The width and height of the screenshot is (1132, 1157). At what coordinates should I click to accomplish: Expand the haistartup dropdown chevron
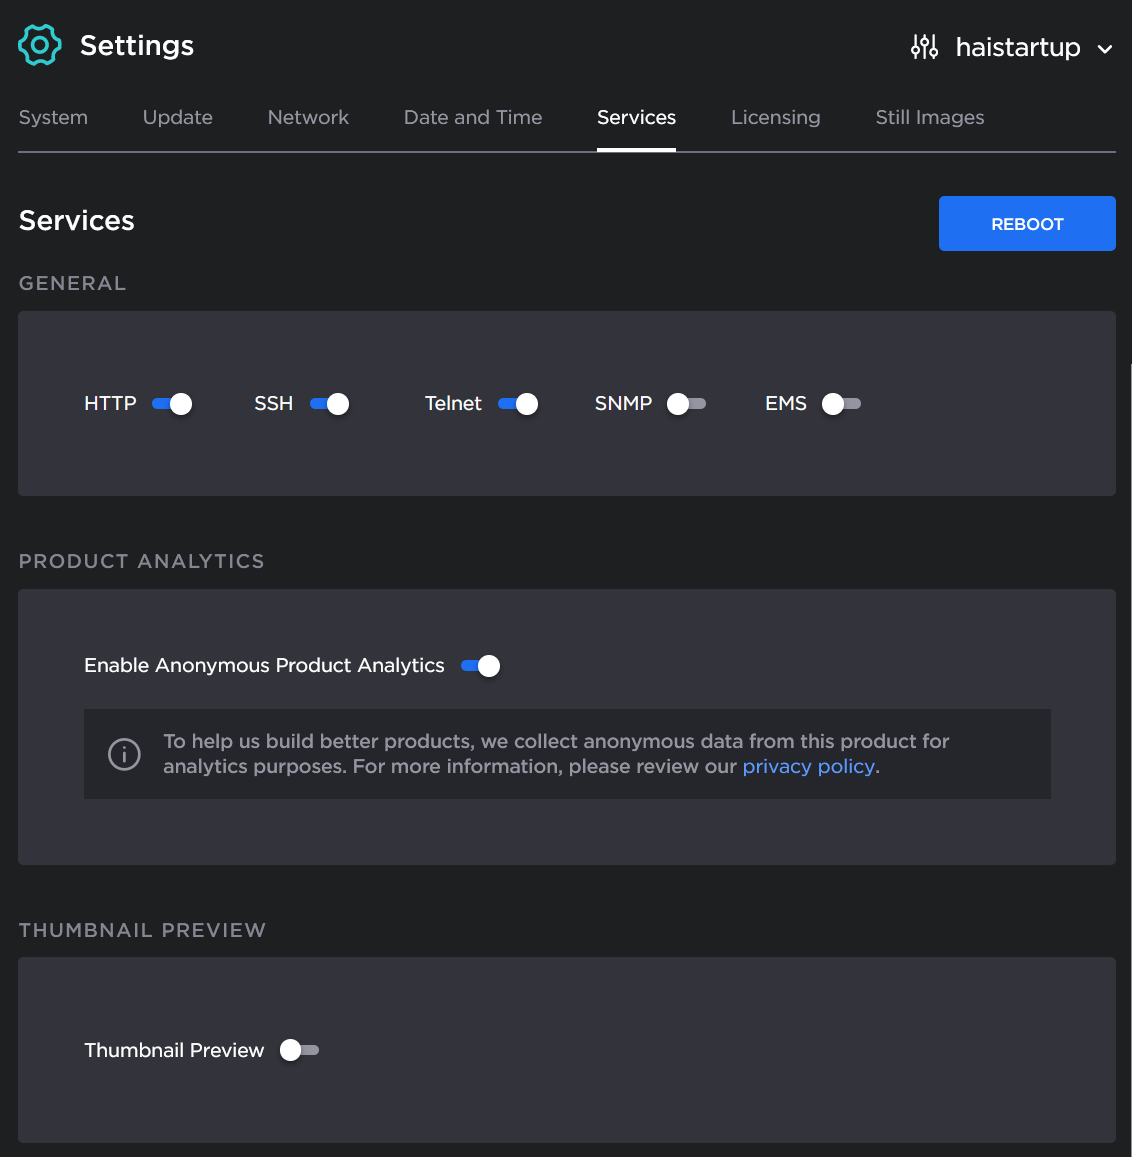pos(1105,49)
